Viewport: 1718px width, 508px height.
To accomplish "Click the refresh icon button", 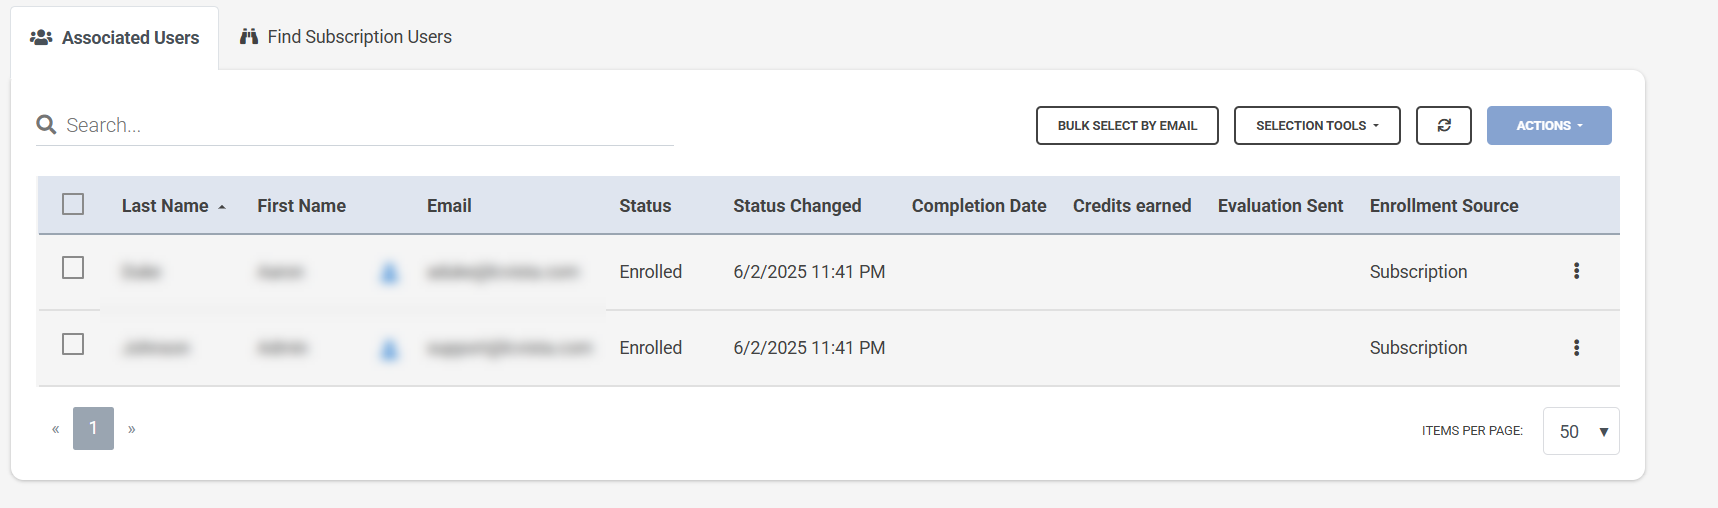I will (x=1443, y=126).
